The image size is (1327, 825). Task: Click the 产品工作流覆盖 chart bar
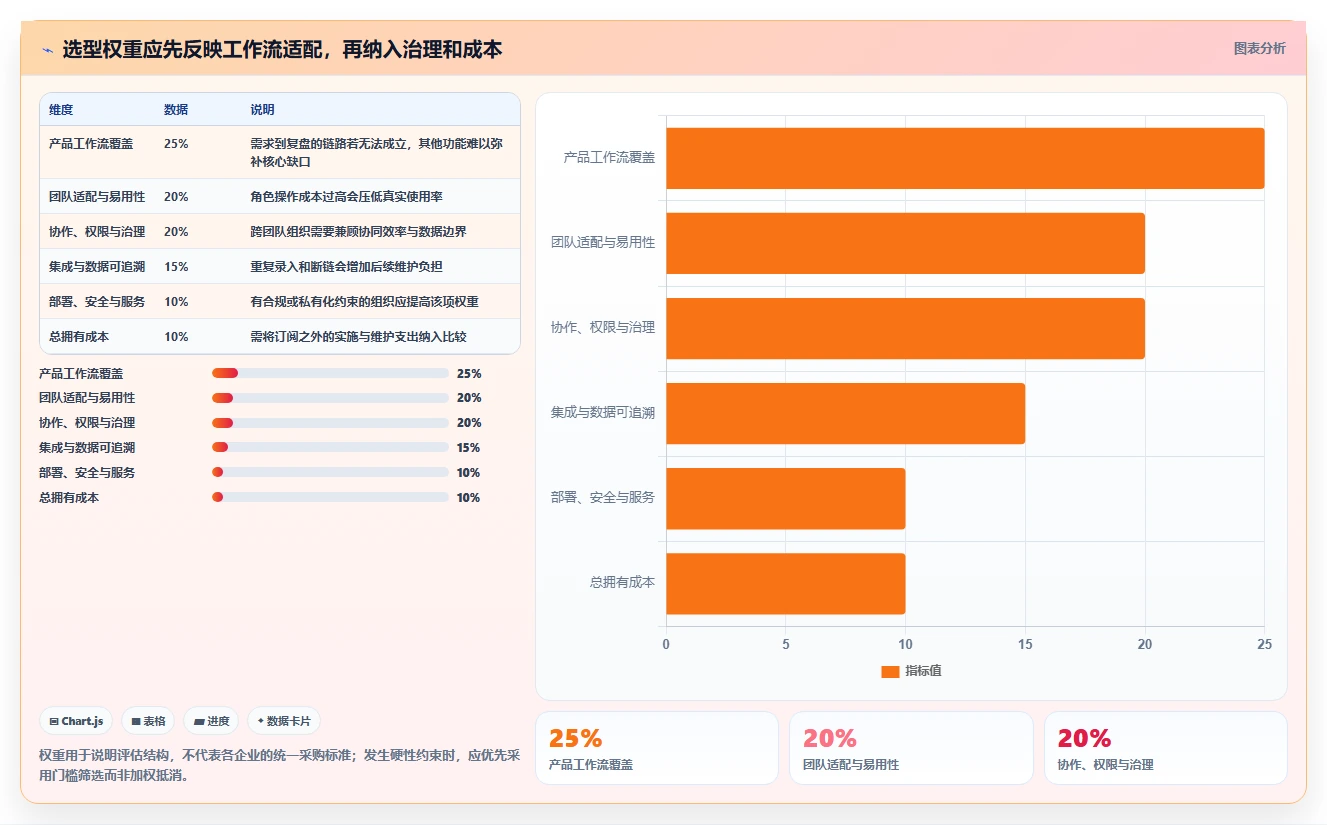pos(965,158)
